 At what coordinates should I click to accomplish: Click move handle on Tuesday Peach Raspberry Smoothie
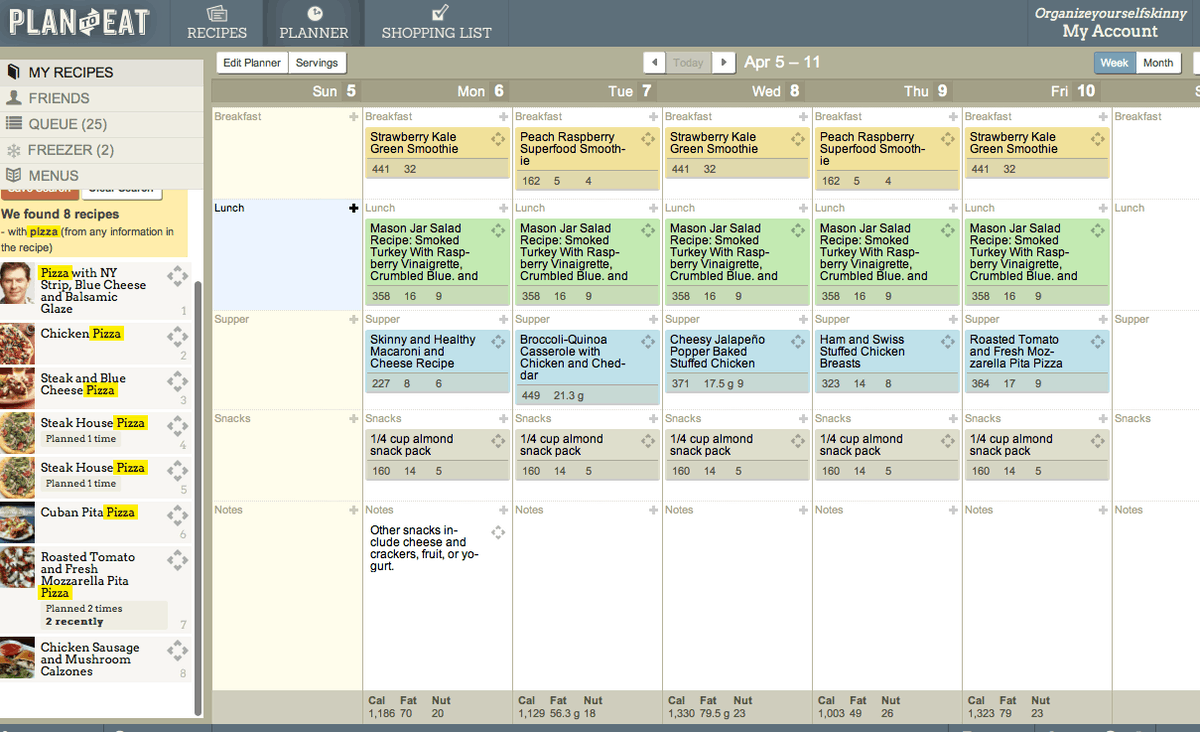pos(648,138)
